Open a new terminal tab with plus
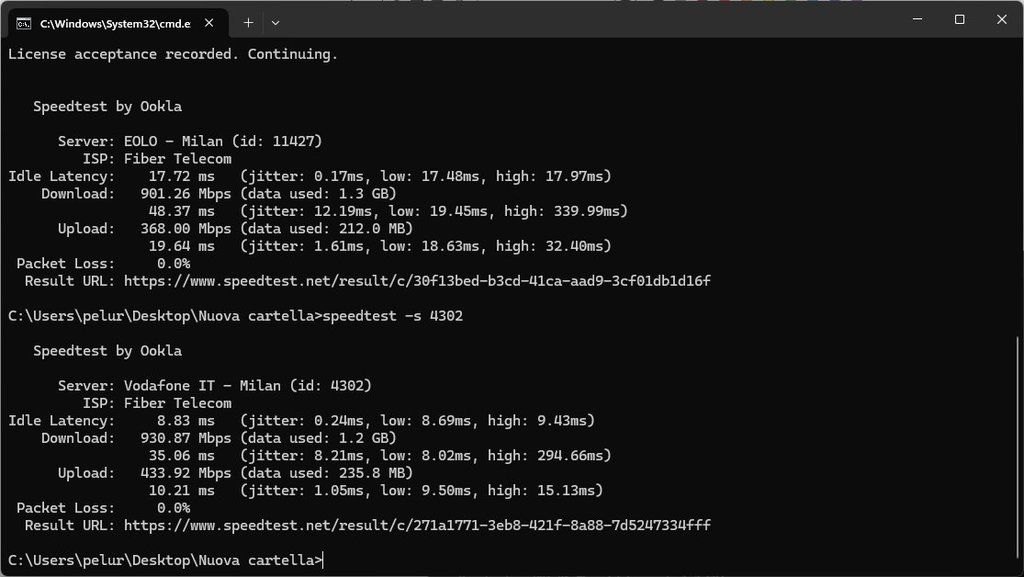1024x577 pixels. coord(248,22)
